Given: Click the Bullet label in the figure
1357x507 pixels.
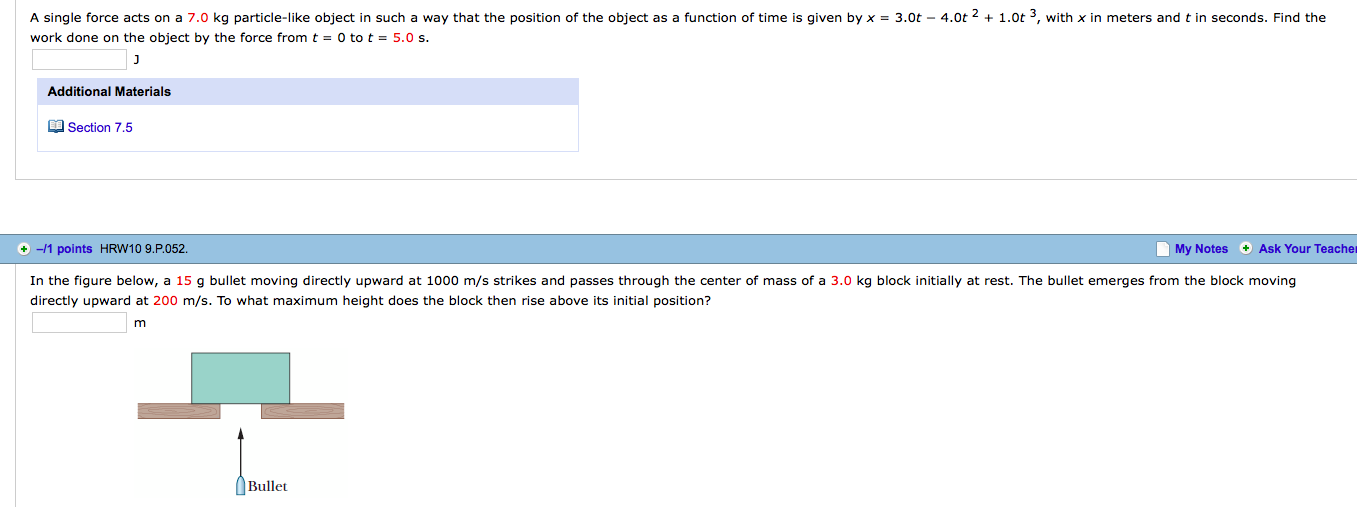Looking at the screenshot, I should 267,486.
